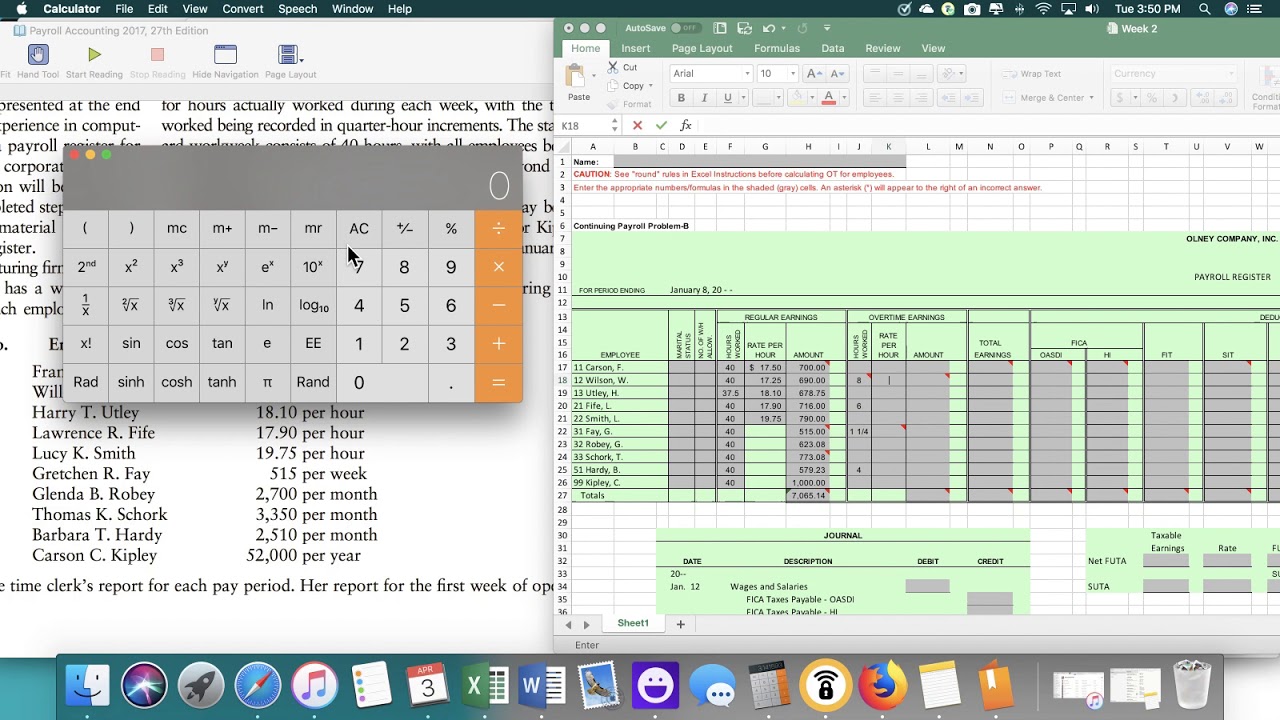Select the Sheet1 sheet tab
This screenshot has height=720, width=1280.
[x=632, y=623]
